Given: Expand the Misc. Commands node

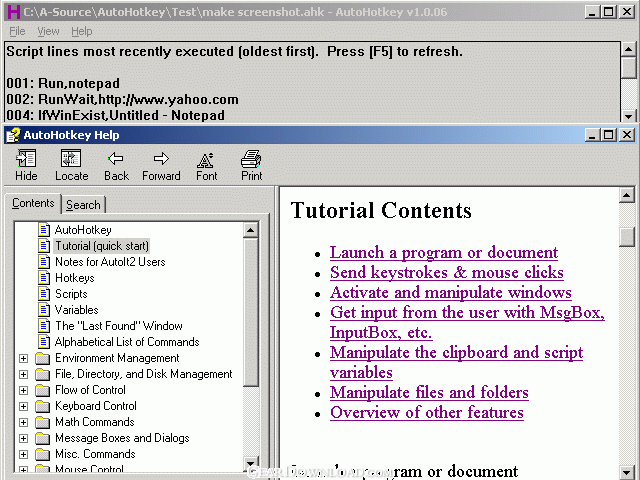Looking at the screenshot, I should [24, 454].
